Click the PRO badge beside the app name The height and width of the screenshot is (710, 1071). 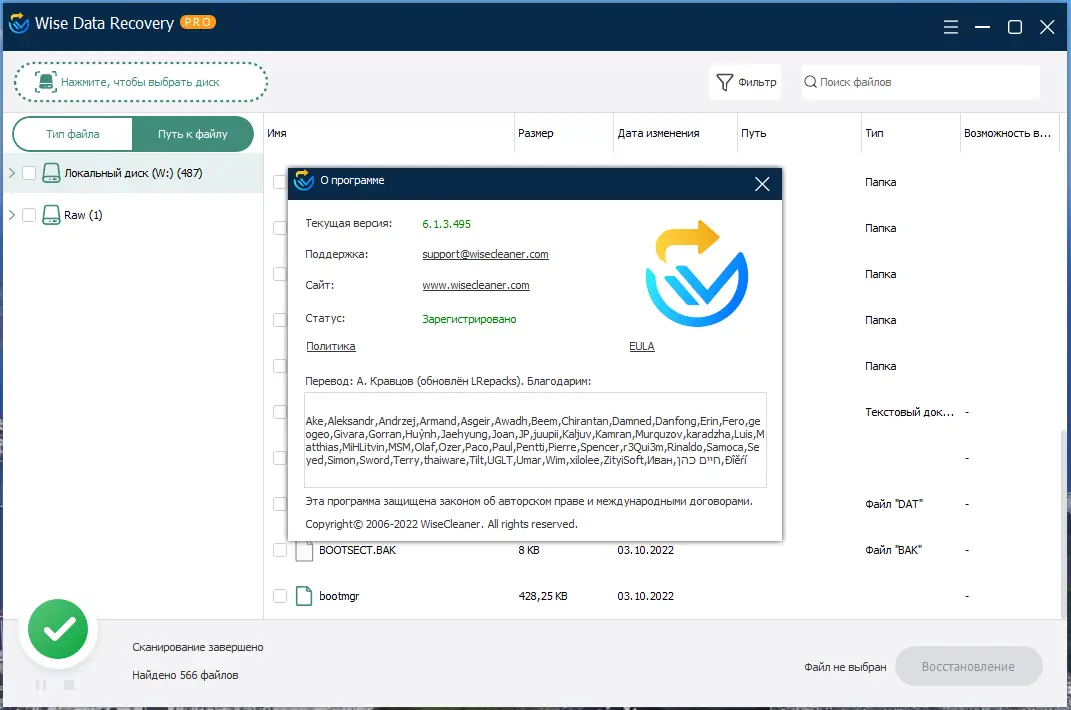[199, 20]
